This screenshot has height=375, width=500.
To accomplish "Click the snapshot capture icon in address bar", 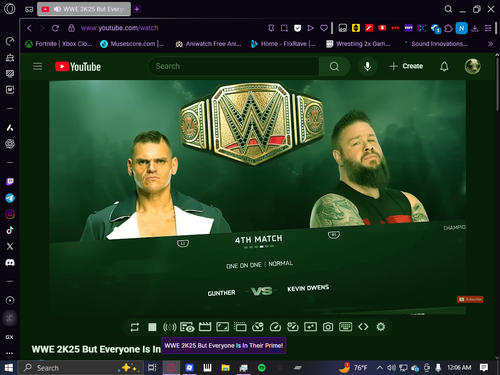I will click(284, 28).
